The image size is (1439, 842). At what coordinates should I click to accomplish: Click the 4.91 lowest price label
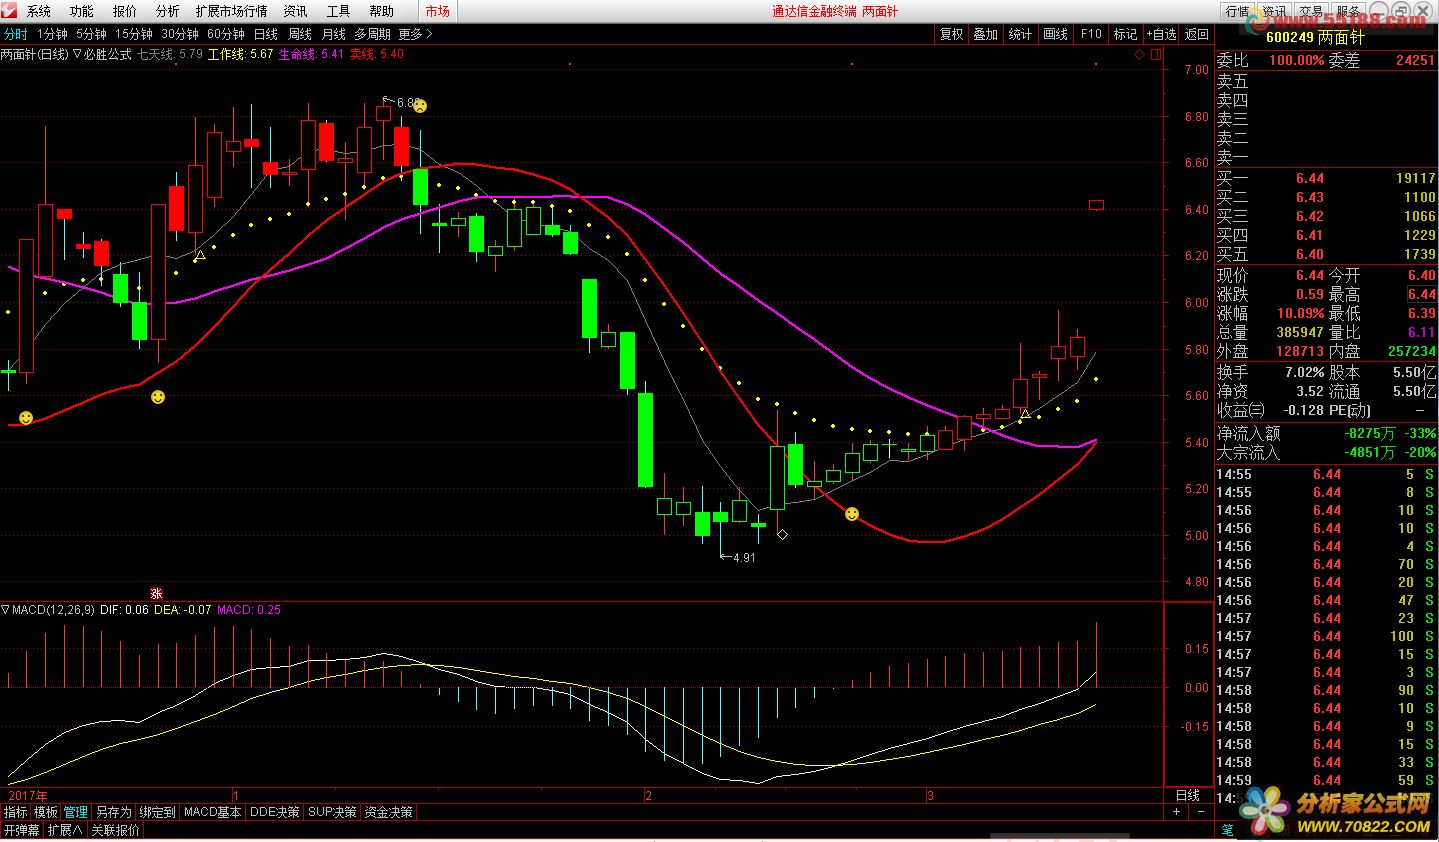(x=743, y=558)
